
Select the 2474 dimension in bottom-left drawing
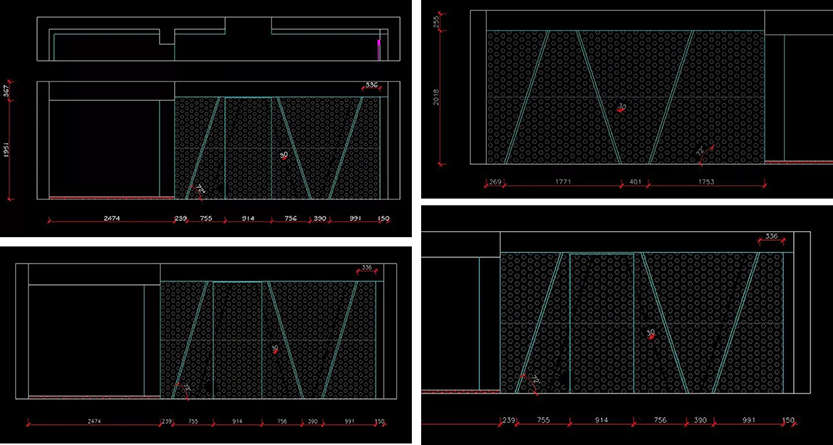[x=90, y=423]
